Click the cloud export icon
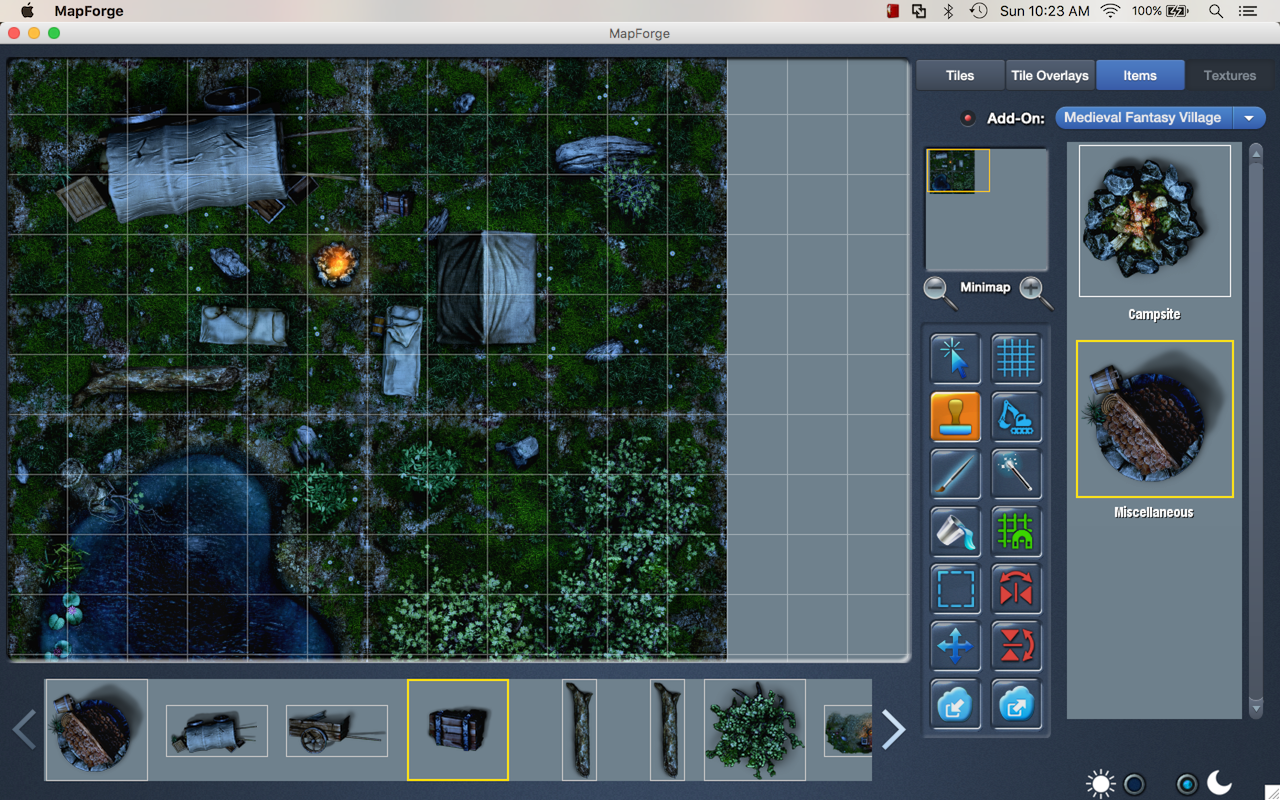The height and width of the screenshot is (800, 1280). (x=1016, y=703)
